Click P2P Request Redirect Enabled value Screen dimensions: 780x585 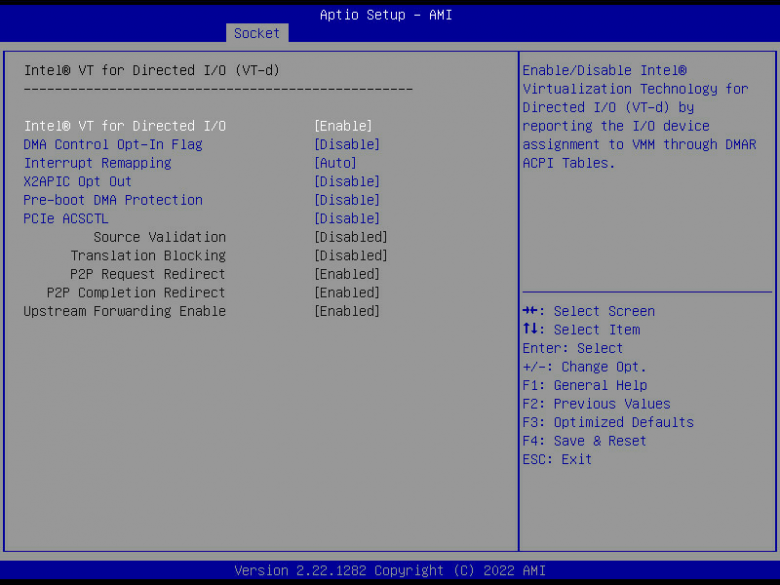(347, 274)
